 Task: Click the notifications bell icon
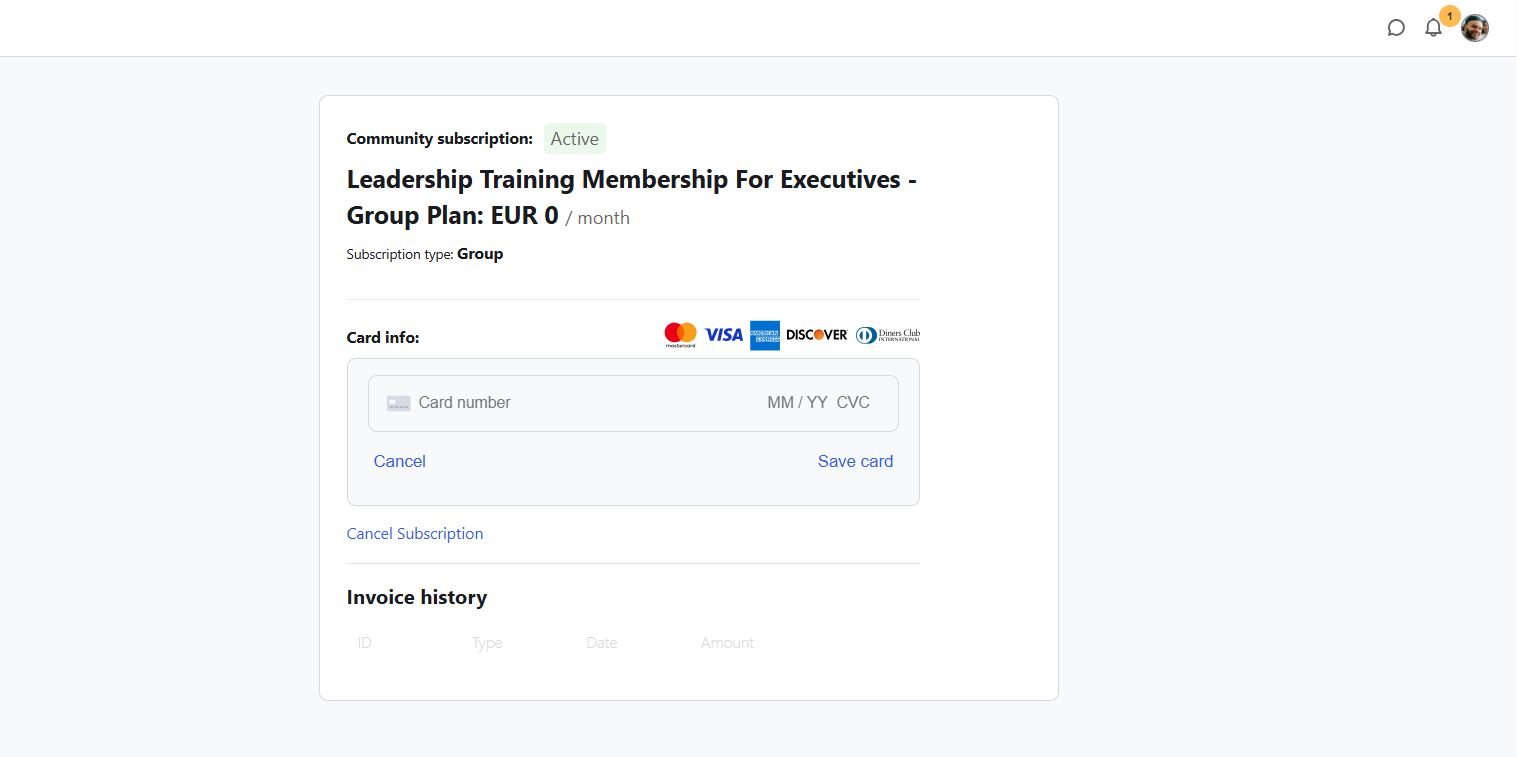pyautogui.click(x=1433, y=28)
